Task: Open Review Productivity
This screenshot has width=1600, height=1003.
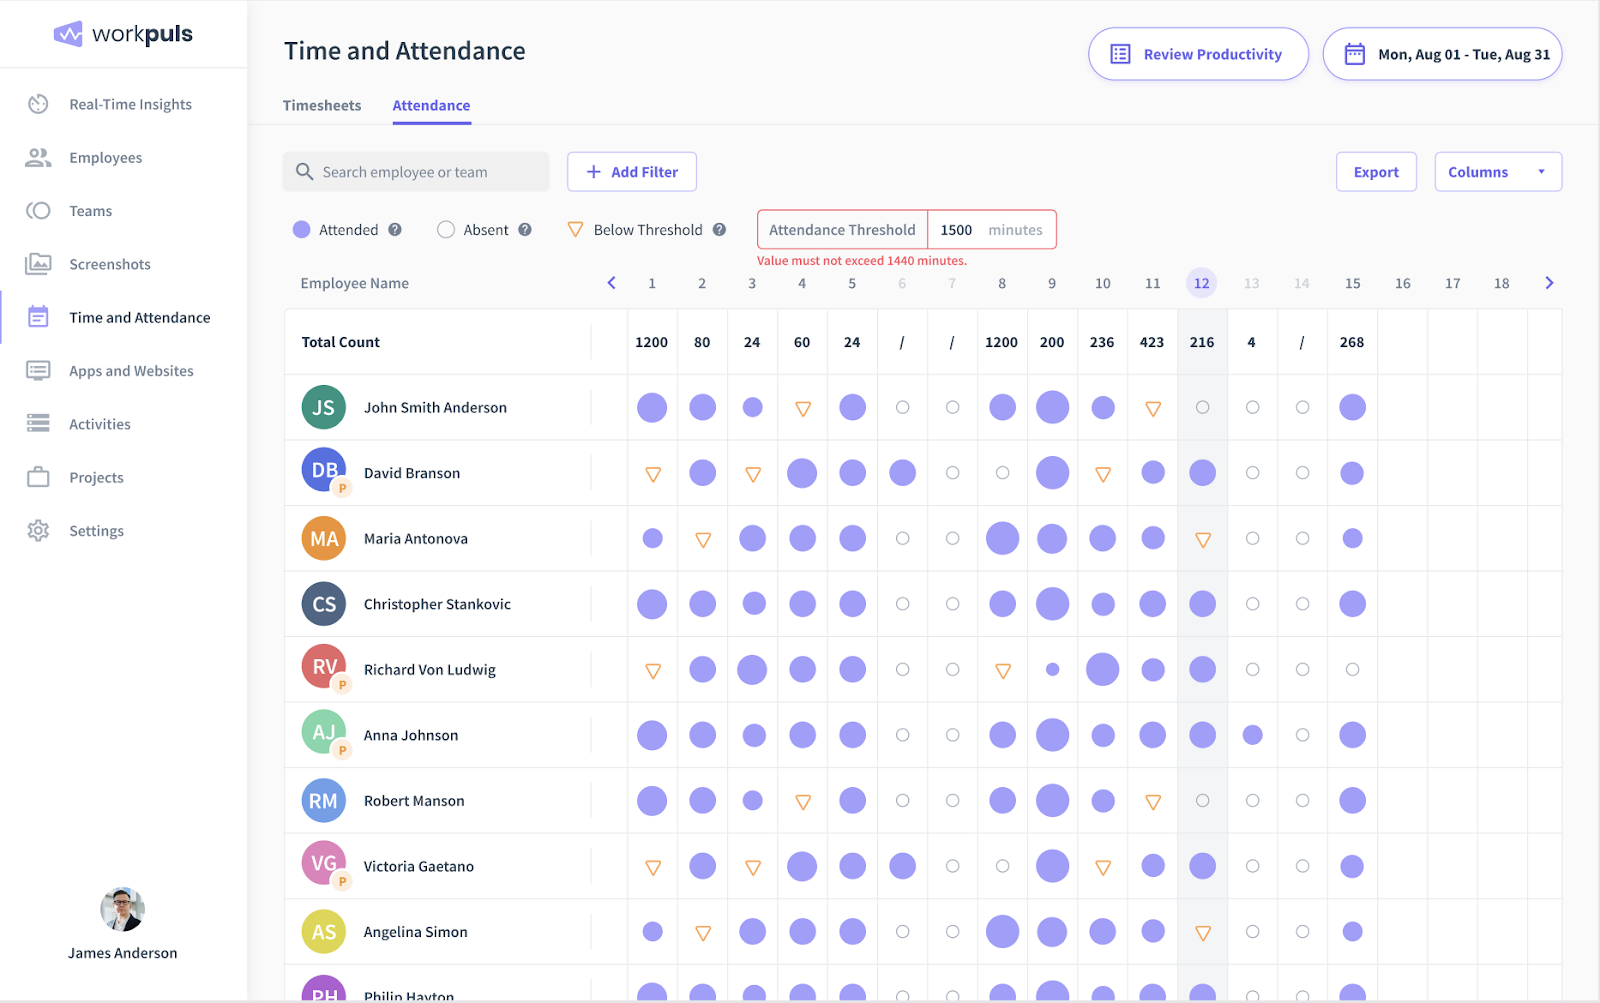Action: (1197, 54)
